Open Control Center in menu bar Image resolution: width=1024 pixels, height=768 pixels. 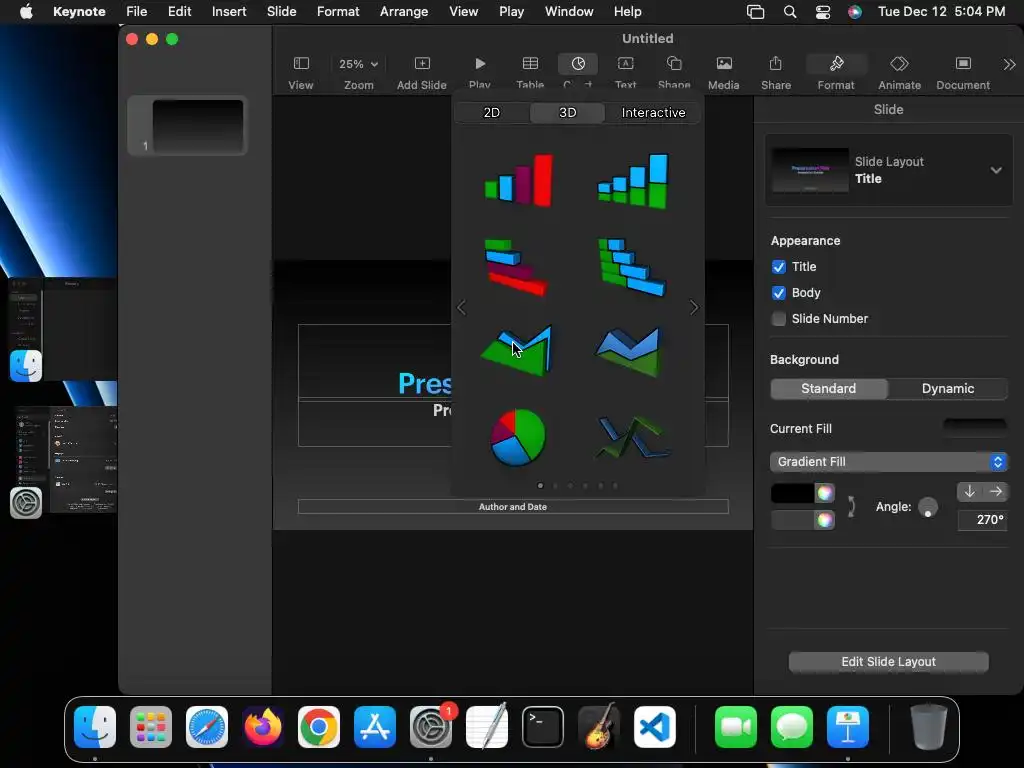823,12
